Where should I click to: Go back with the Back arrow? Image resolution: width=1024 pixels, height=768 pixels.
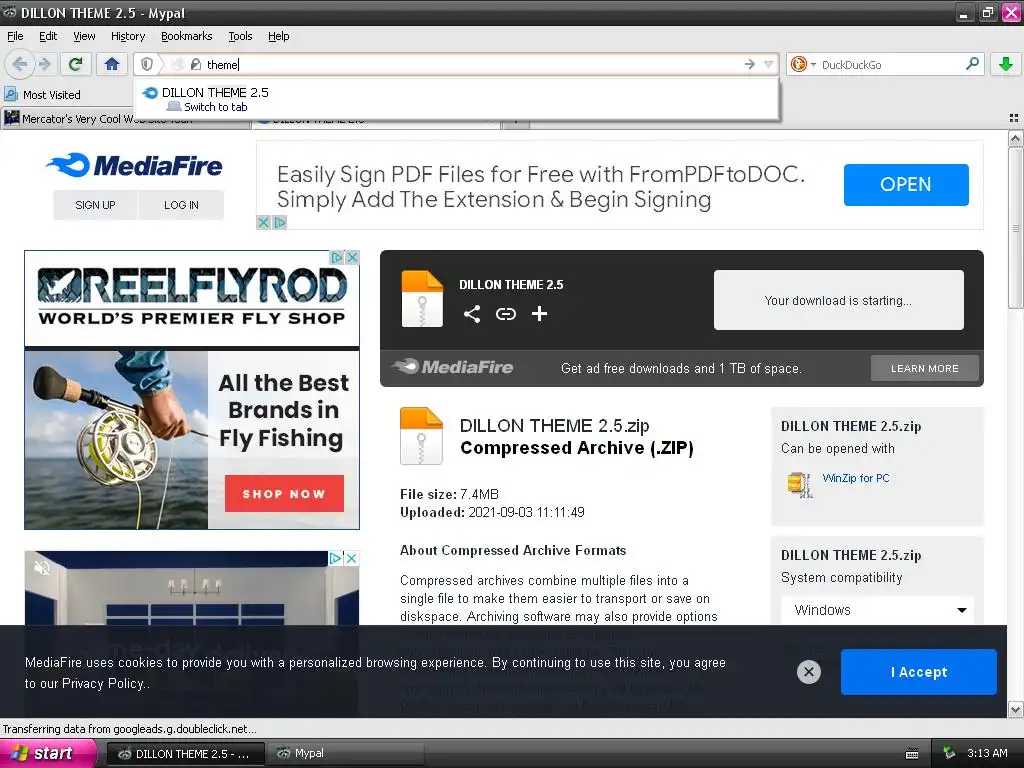(x=20, y=64)
